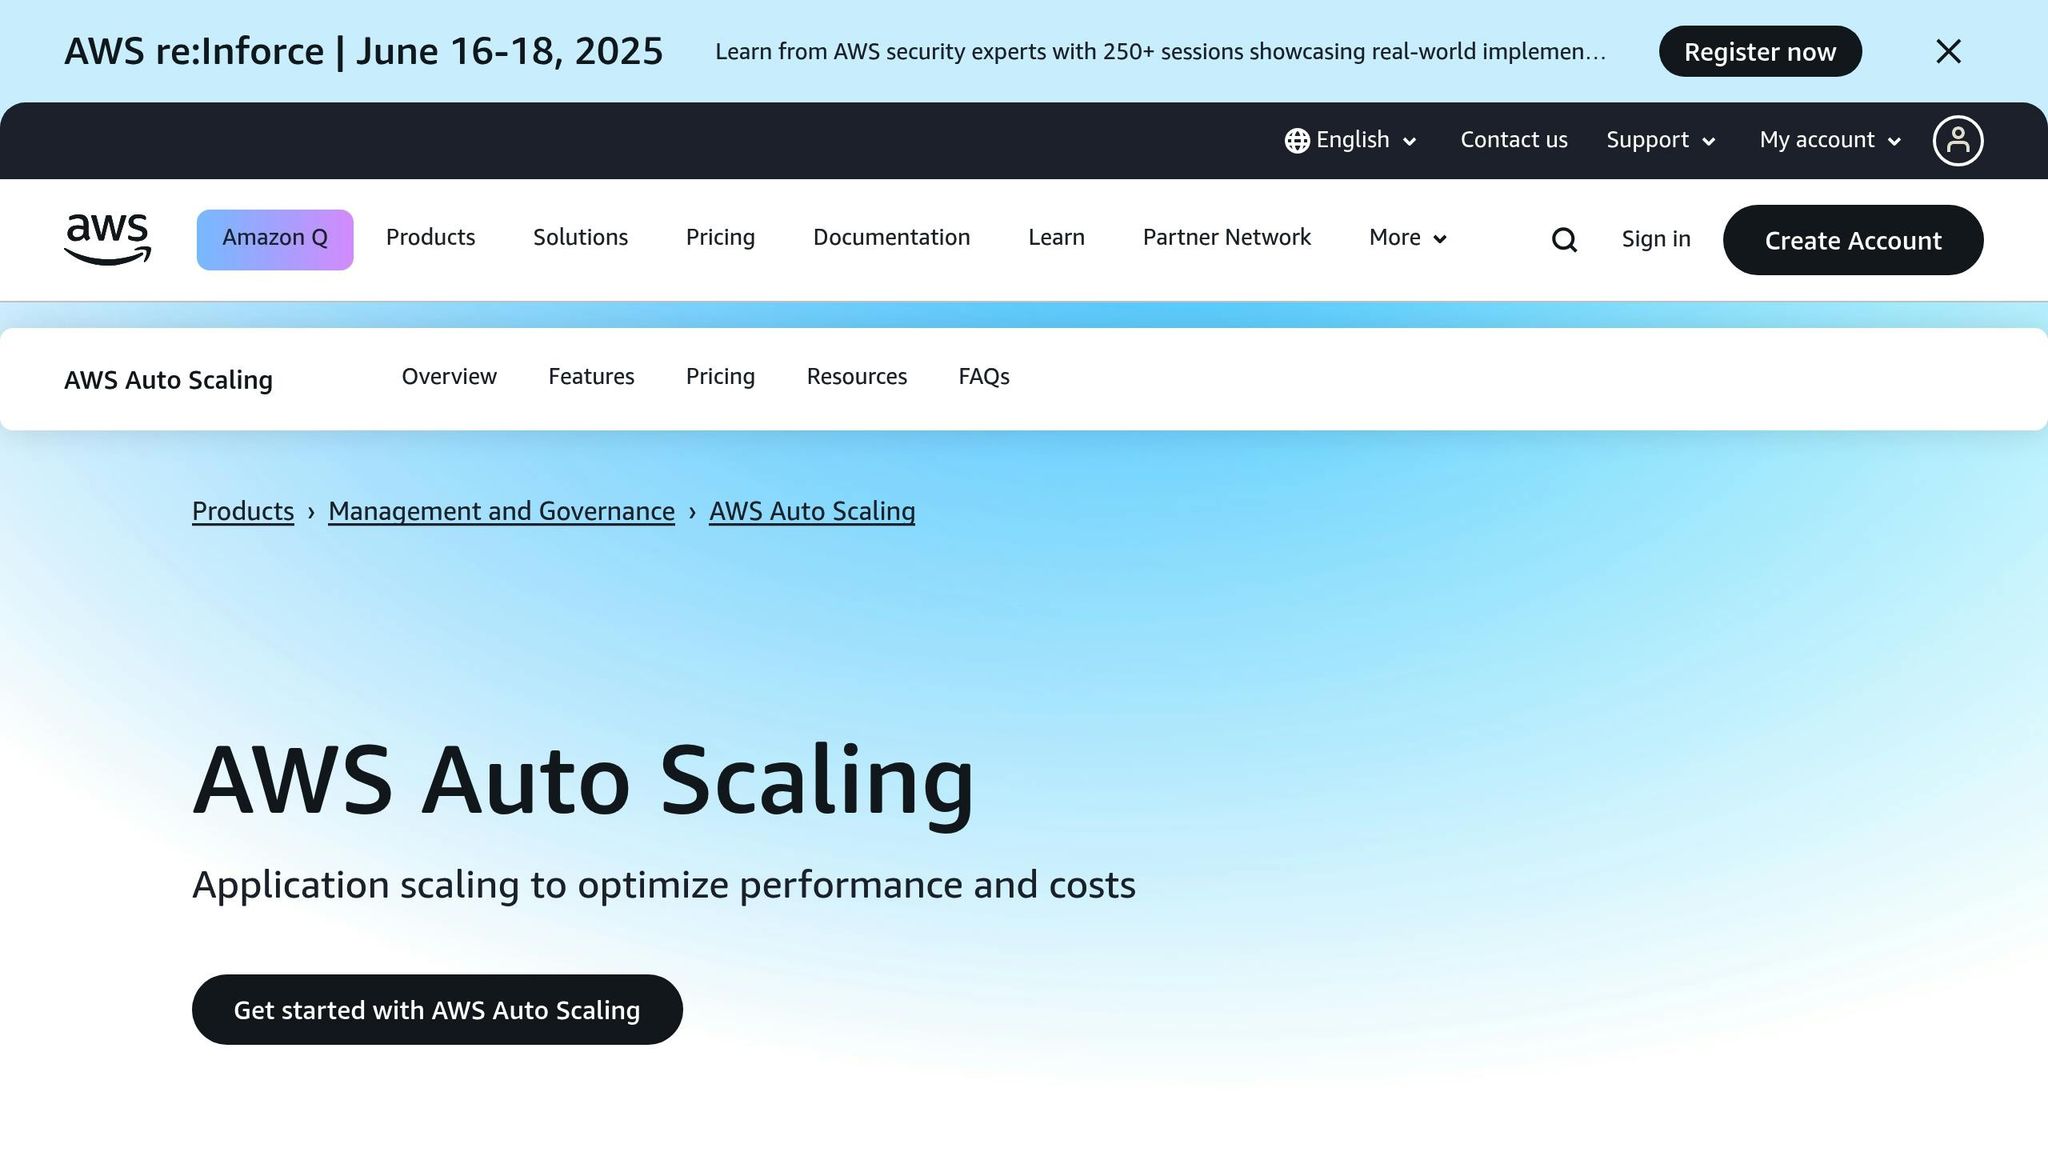This screenshot has height=1152, width=2048.
Task: Click the globe language icon
Action: pyautogui.click(x=1297, y=141)
